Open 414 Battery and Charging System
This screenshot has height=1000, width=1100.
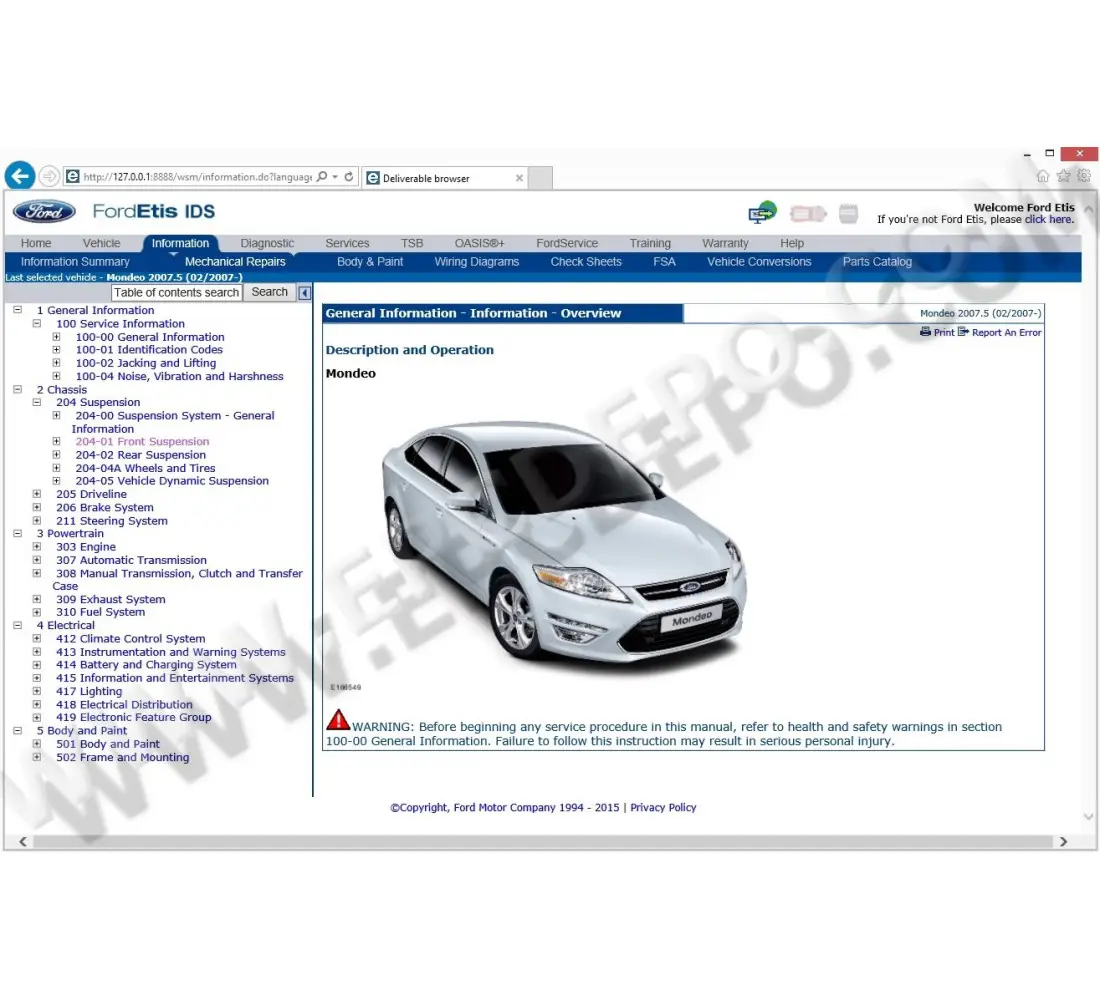click(146, 665)
